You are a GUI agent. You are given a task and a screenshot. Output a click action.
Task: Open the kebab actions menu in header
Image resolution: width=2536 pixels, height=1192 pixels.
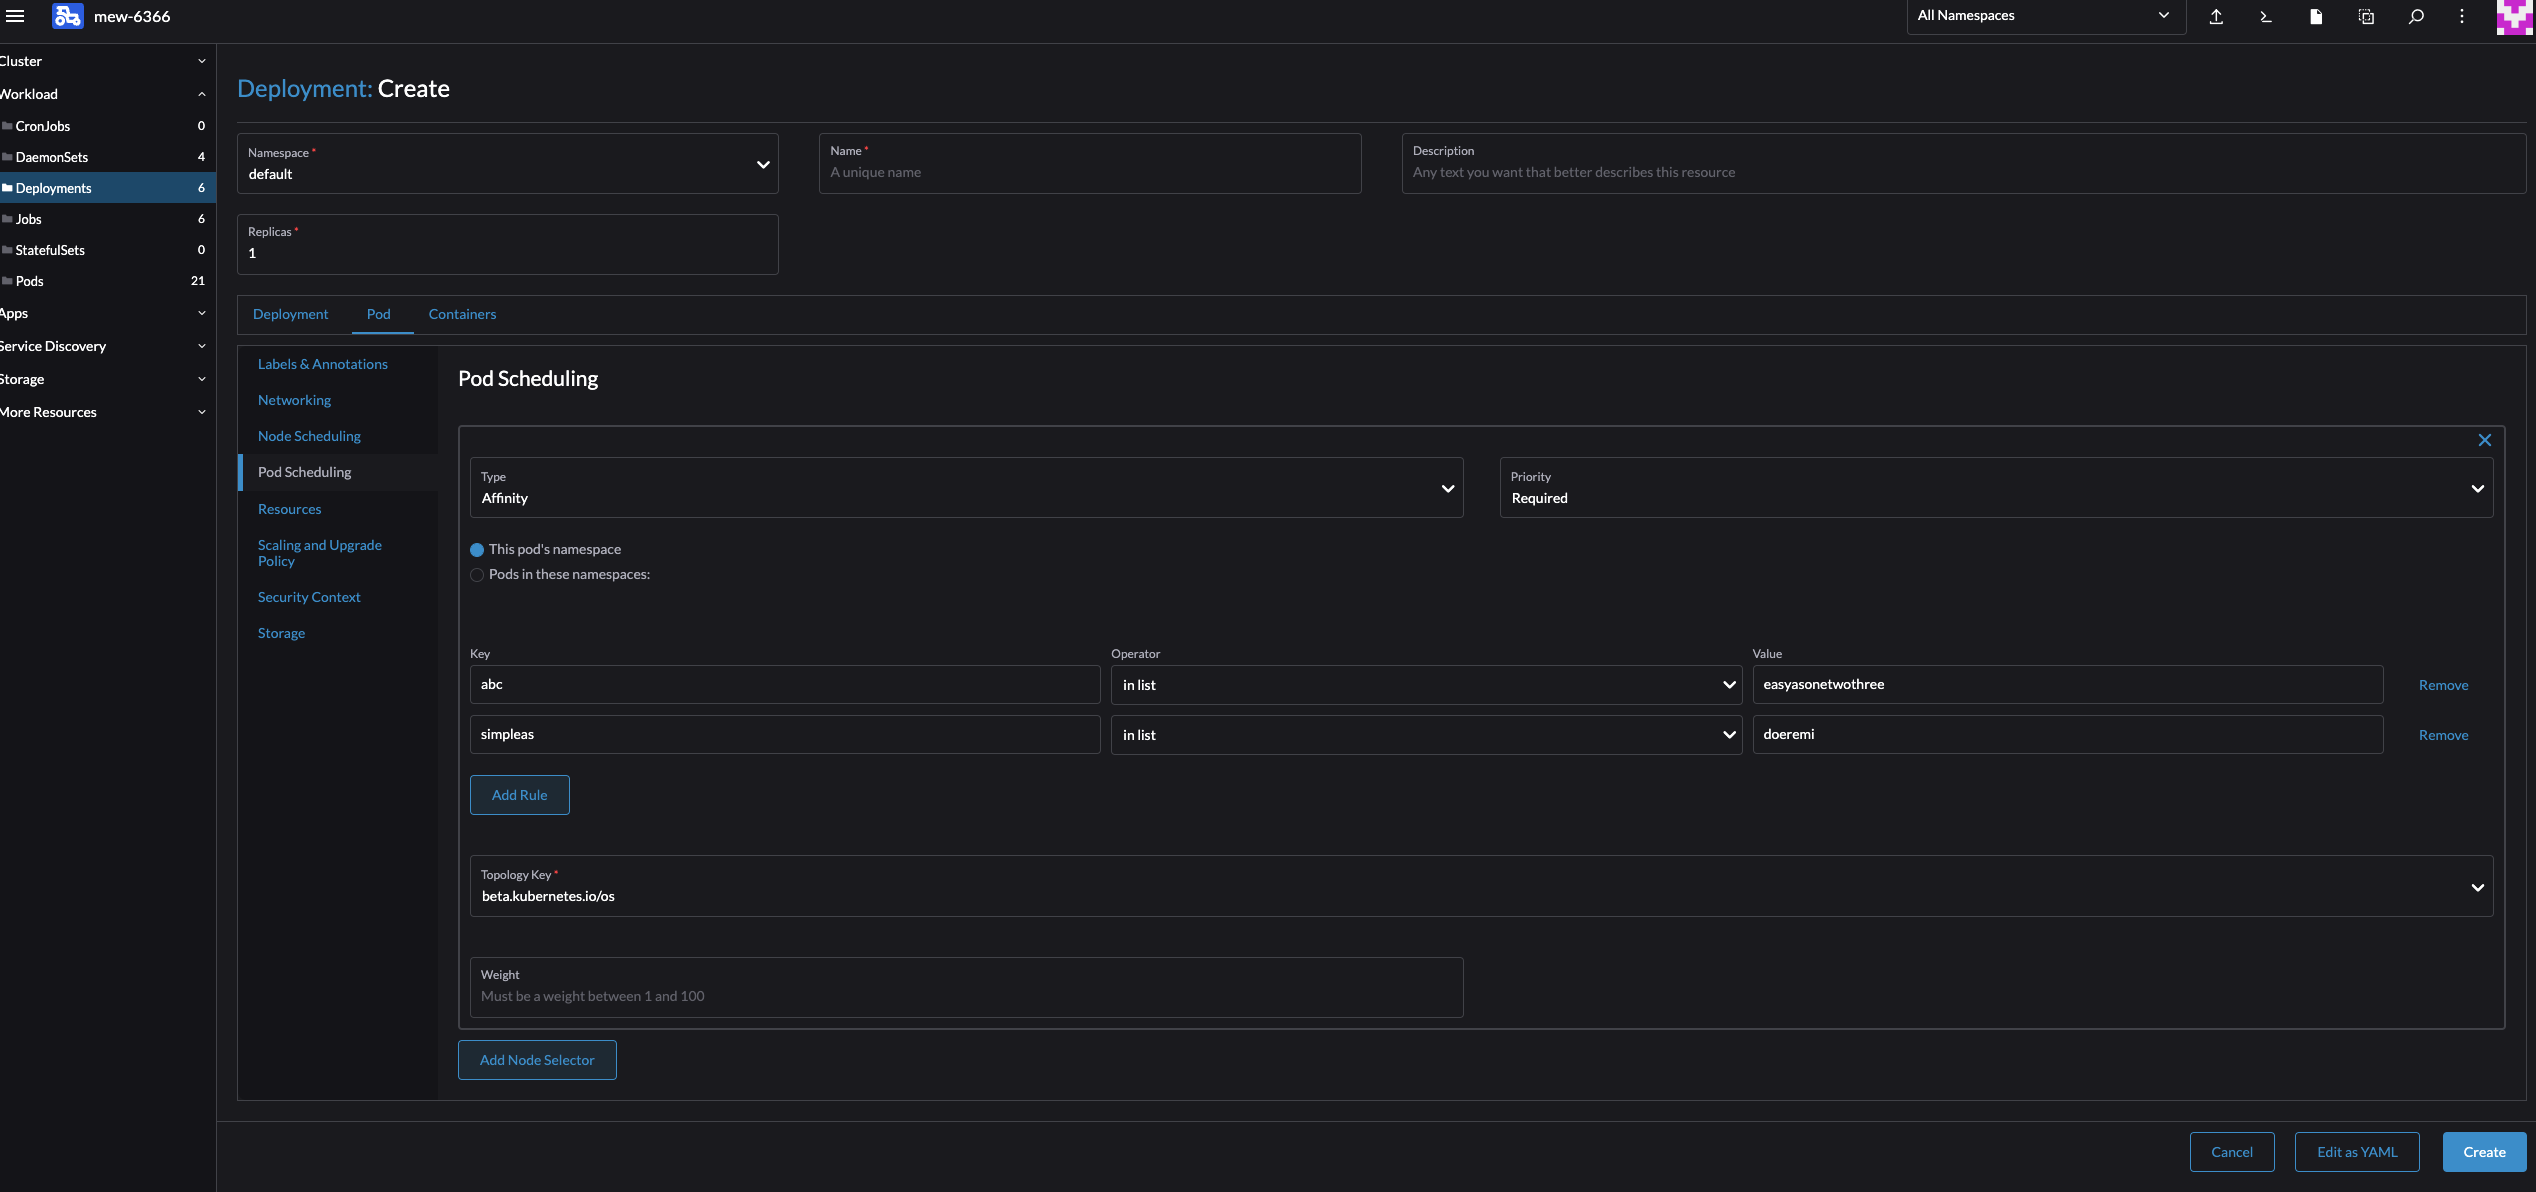[2462, 17]
